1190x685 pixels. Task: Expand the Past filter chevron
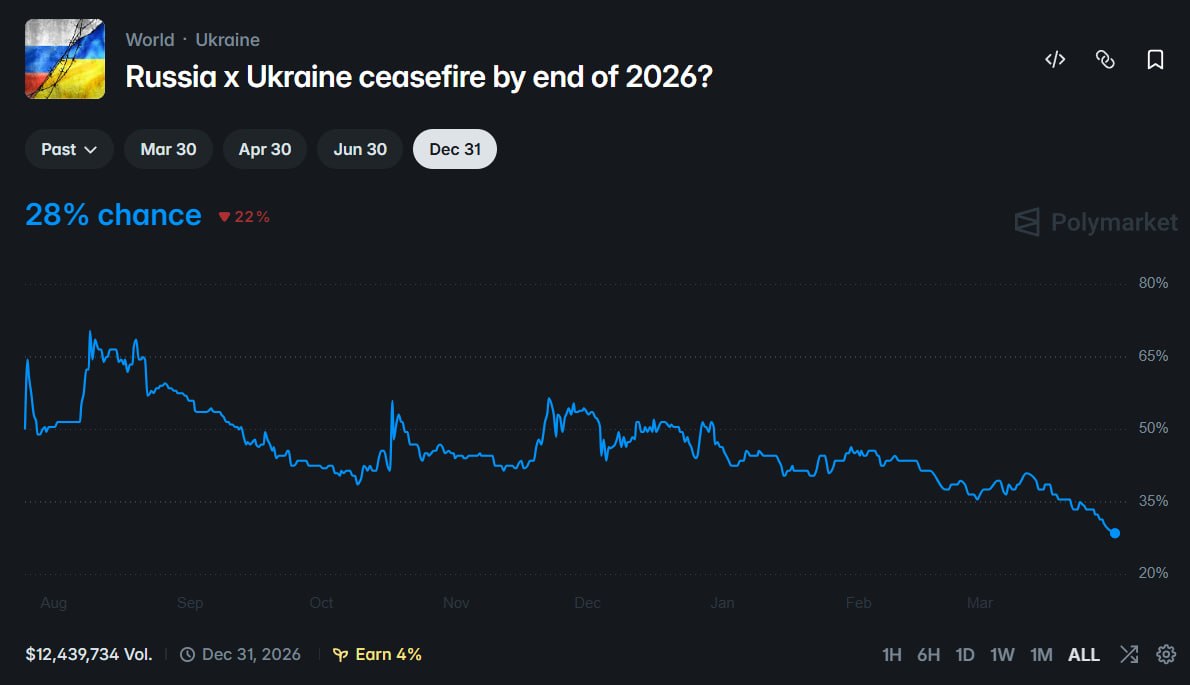tap(92, 149)
